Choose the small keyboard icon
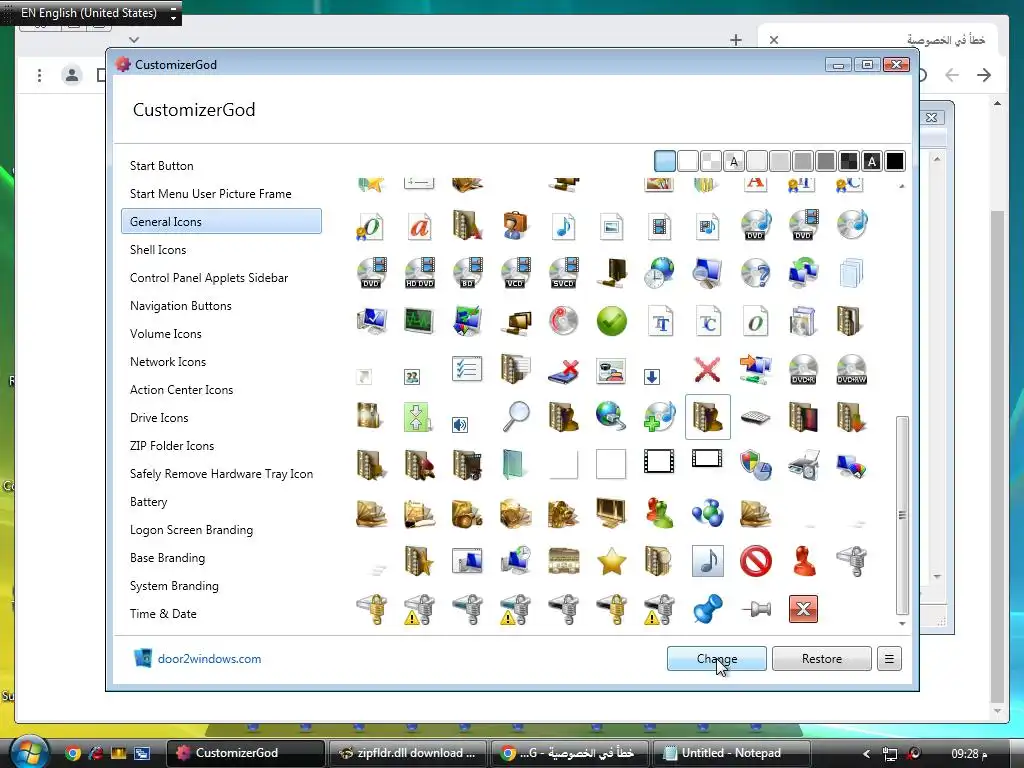 click(756, 417)
